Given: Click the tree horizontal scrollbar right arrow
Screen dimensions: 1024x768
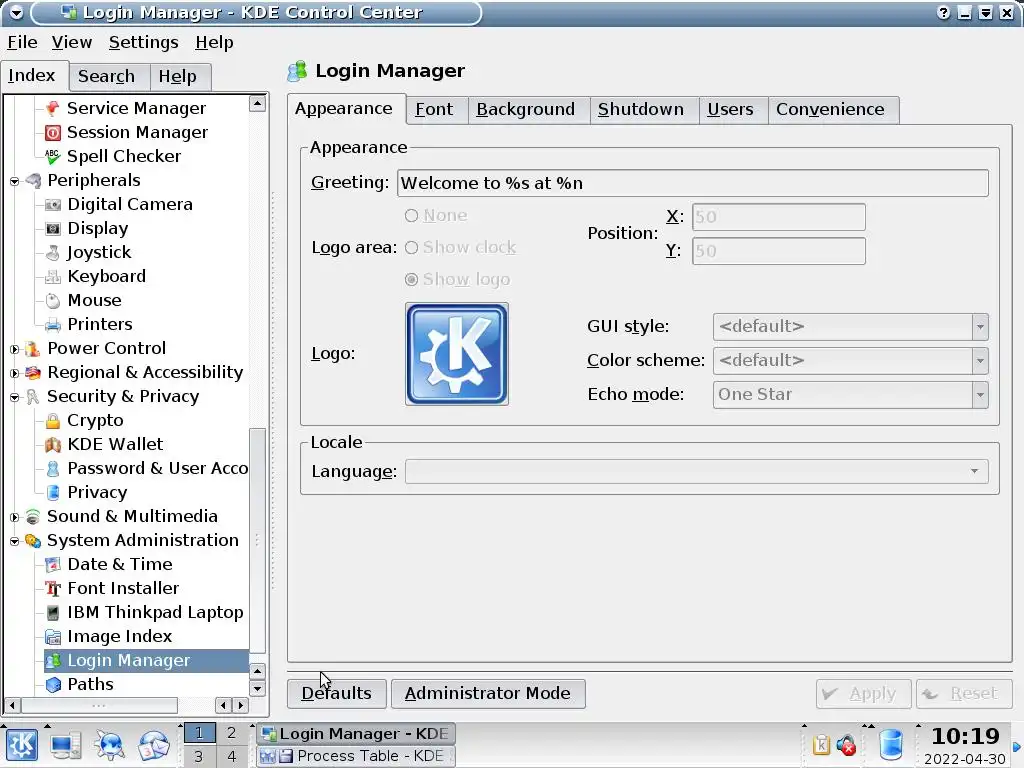Looking at the screenshot, I should pos(241,705).
